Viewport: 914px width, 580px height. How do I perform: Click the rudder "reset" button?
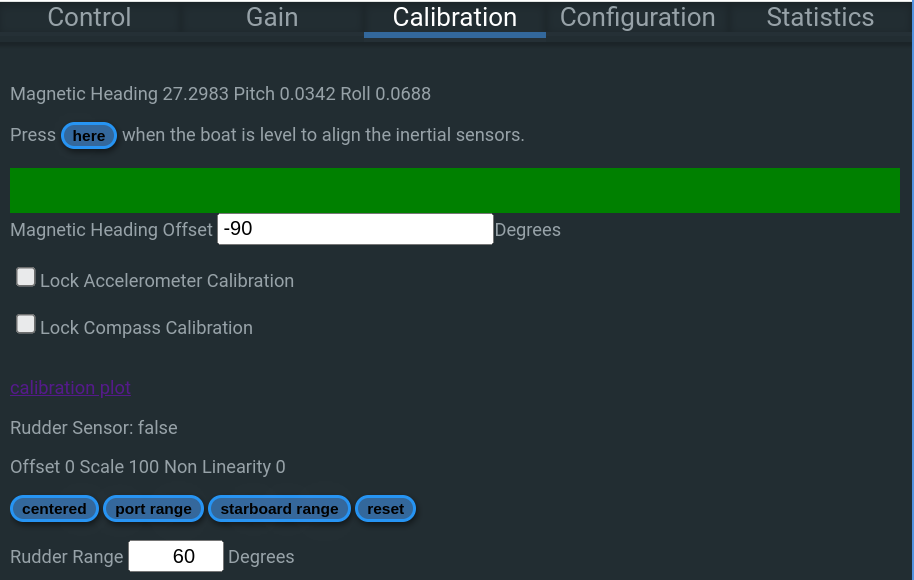(x=385, y=508)
